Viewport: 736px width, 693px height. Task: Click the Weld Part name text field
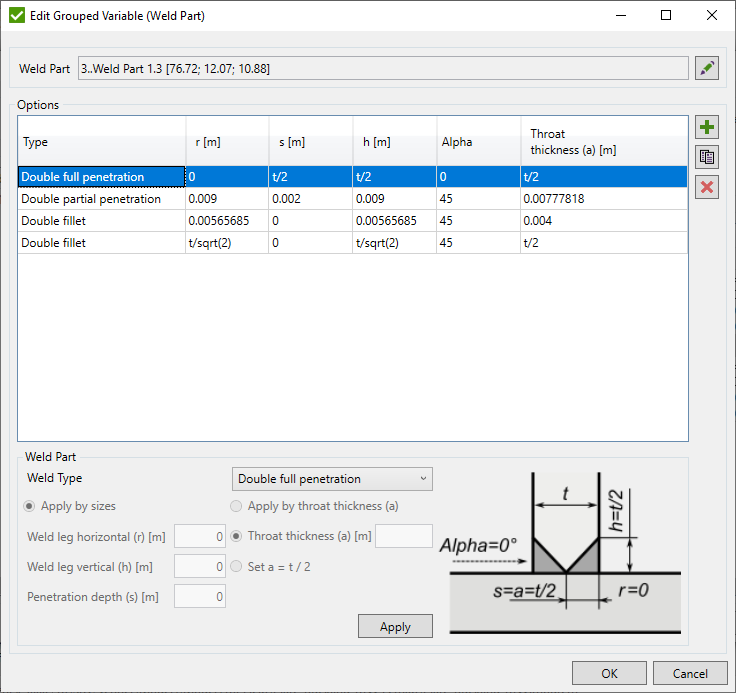pyautogui.click(x=382, y=68)
